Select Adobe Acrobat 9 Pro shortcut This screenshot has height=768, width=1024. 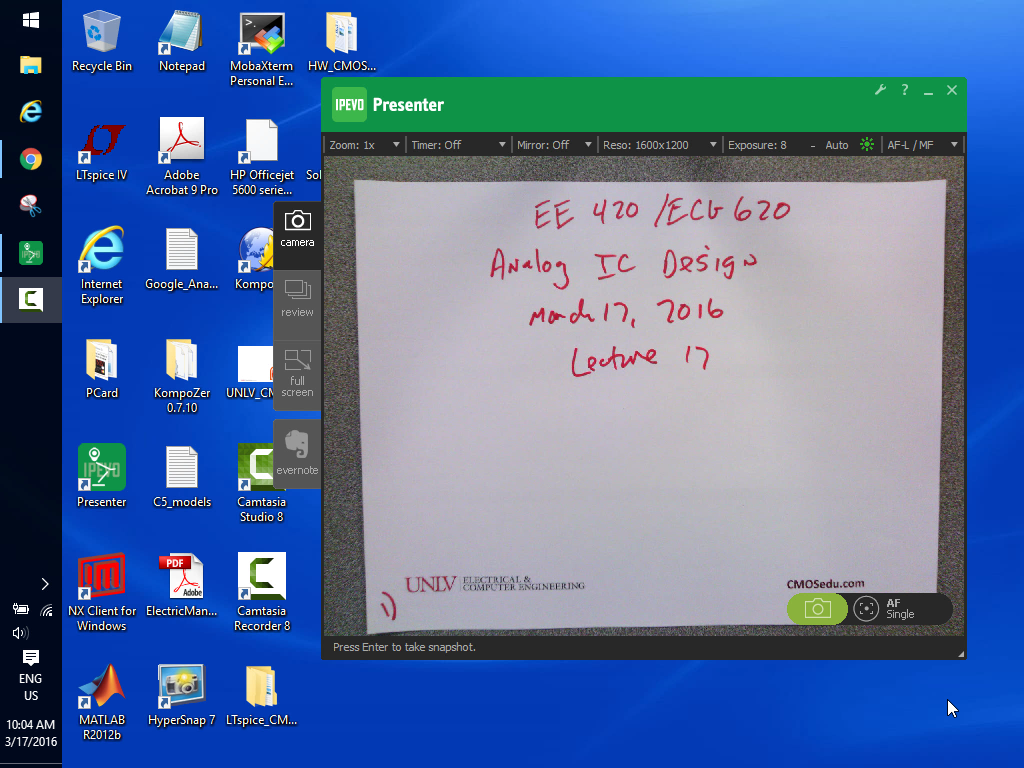click(182, 157)
